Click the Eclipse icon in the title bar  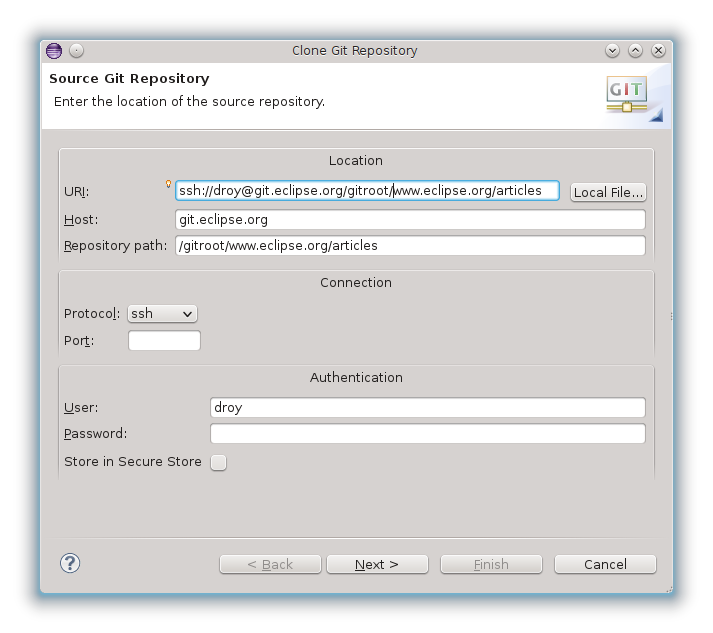click(x=54, y=50)
